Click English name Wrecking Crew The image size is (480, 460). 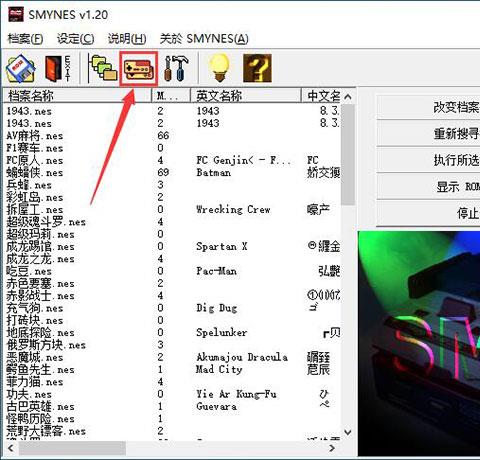pyautogui.click(x=233, y=210)
